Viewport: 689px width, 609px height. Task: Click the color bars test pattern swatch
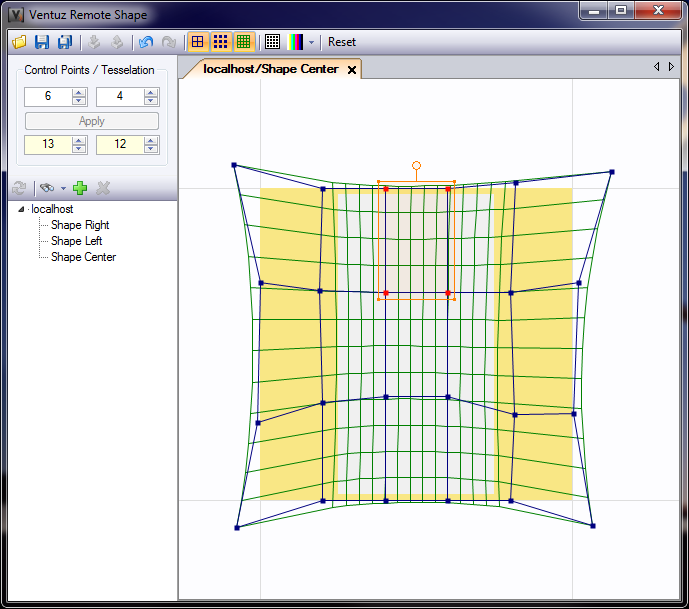(296, 42)
